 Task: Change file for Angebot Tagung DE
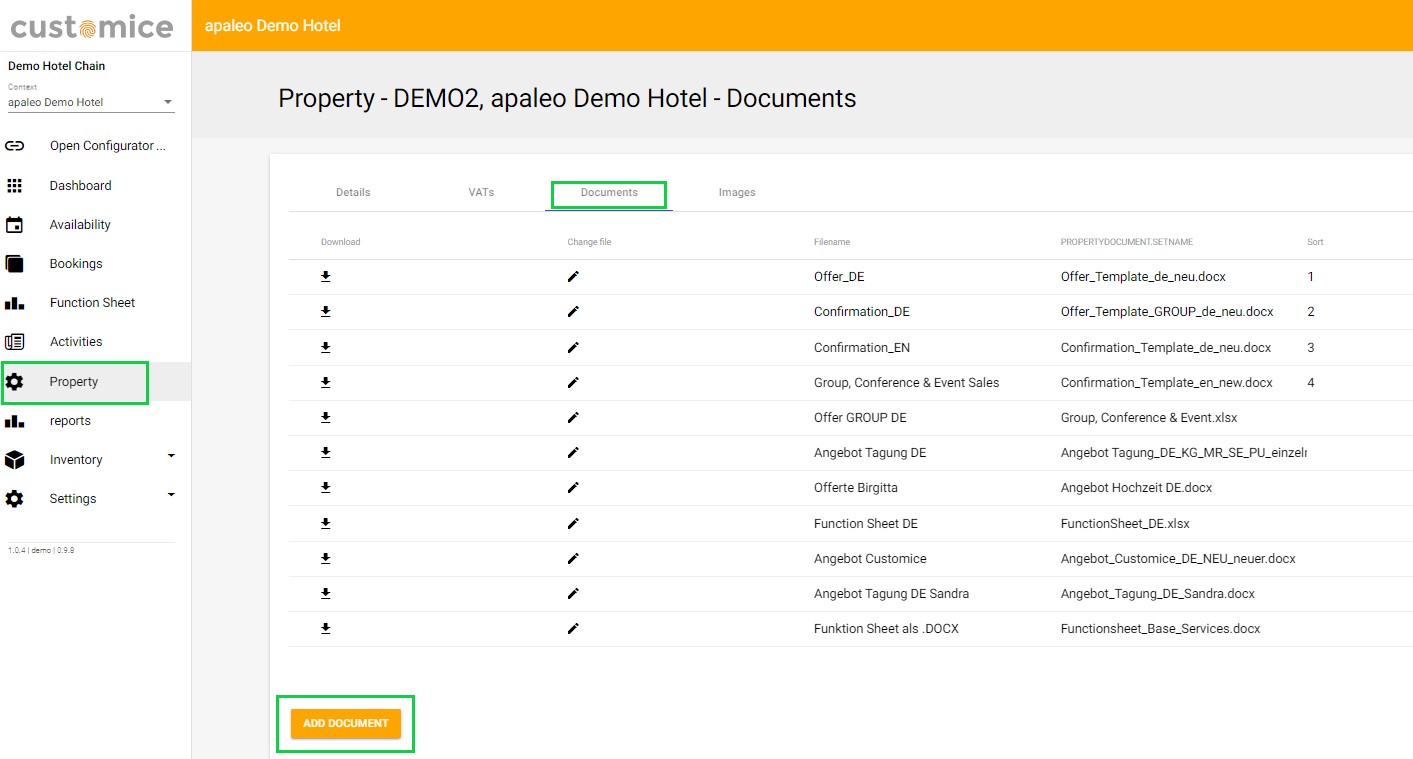point(573,452)
